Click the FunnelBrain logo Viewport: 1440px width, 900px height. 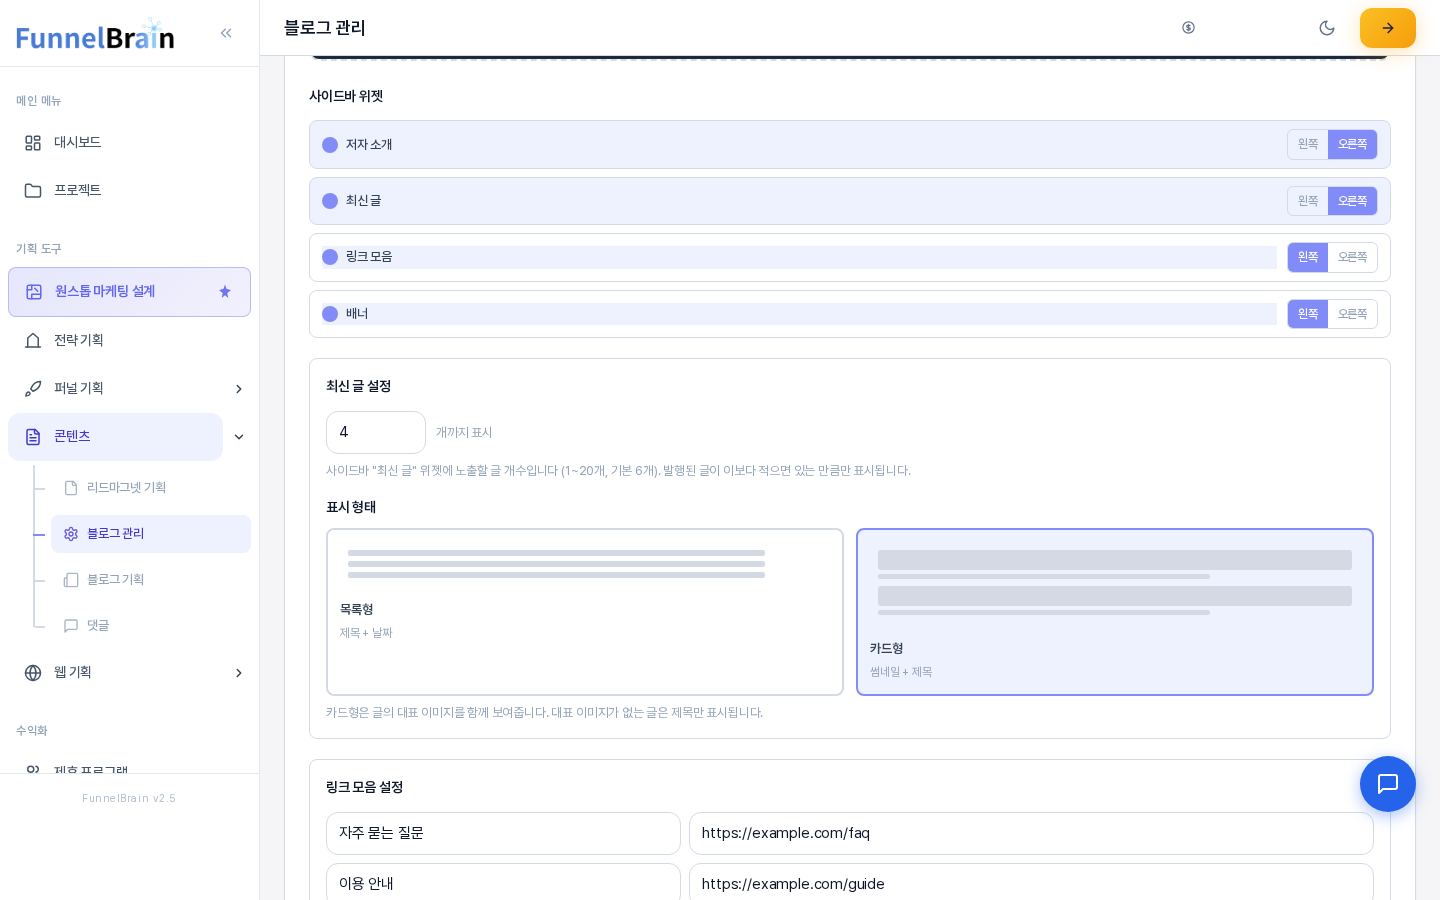coord(96,35)
